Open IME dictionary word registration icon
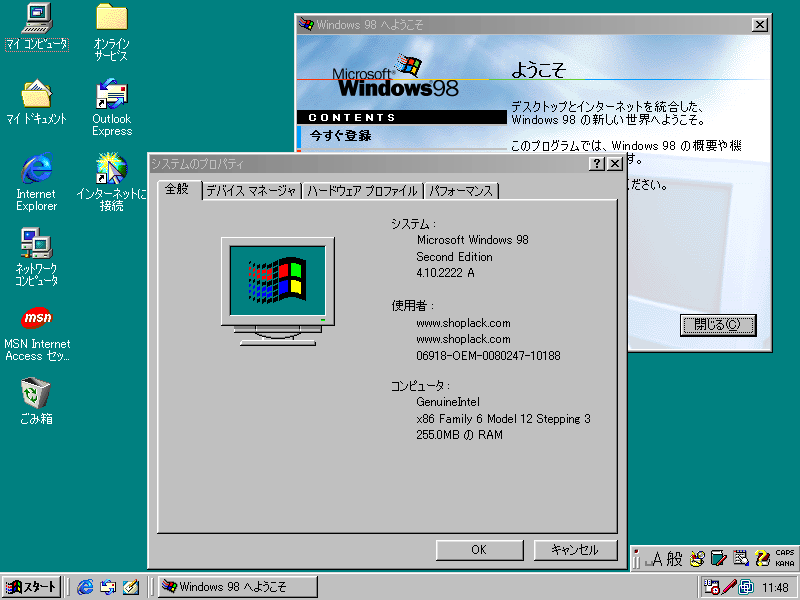The image size is (800, 600). (x=718, y=559)
